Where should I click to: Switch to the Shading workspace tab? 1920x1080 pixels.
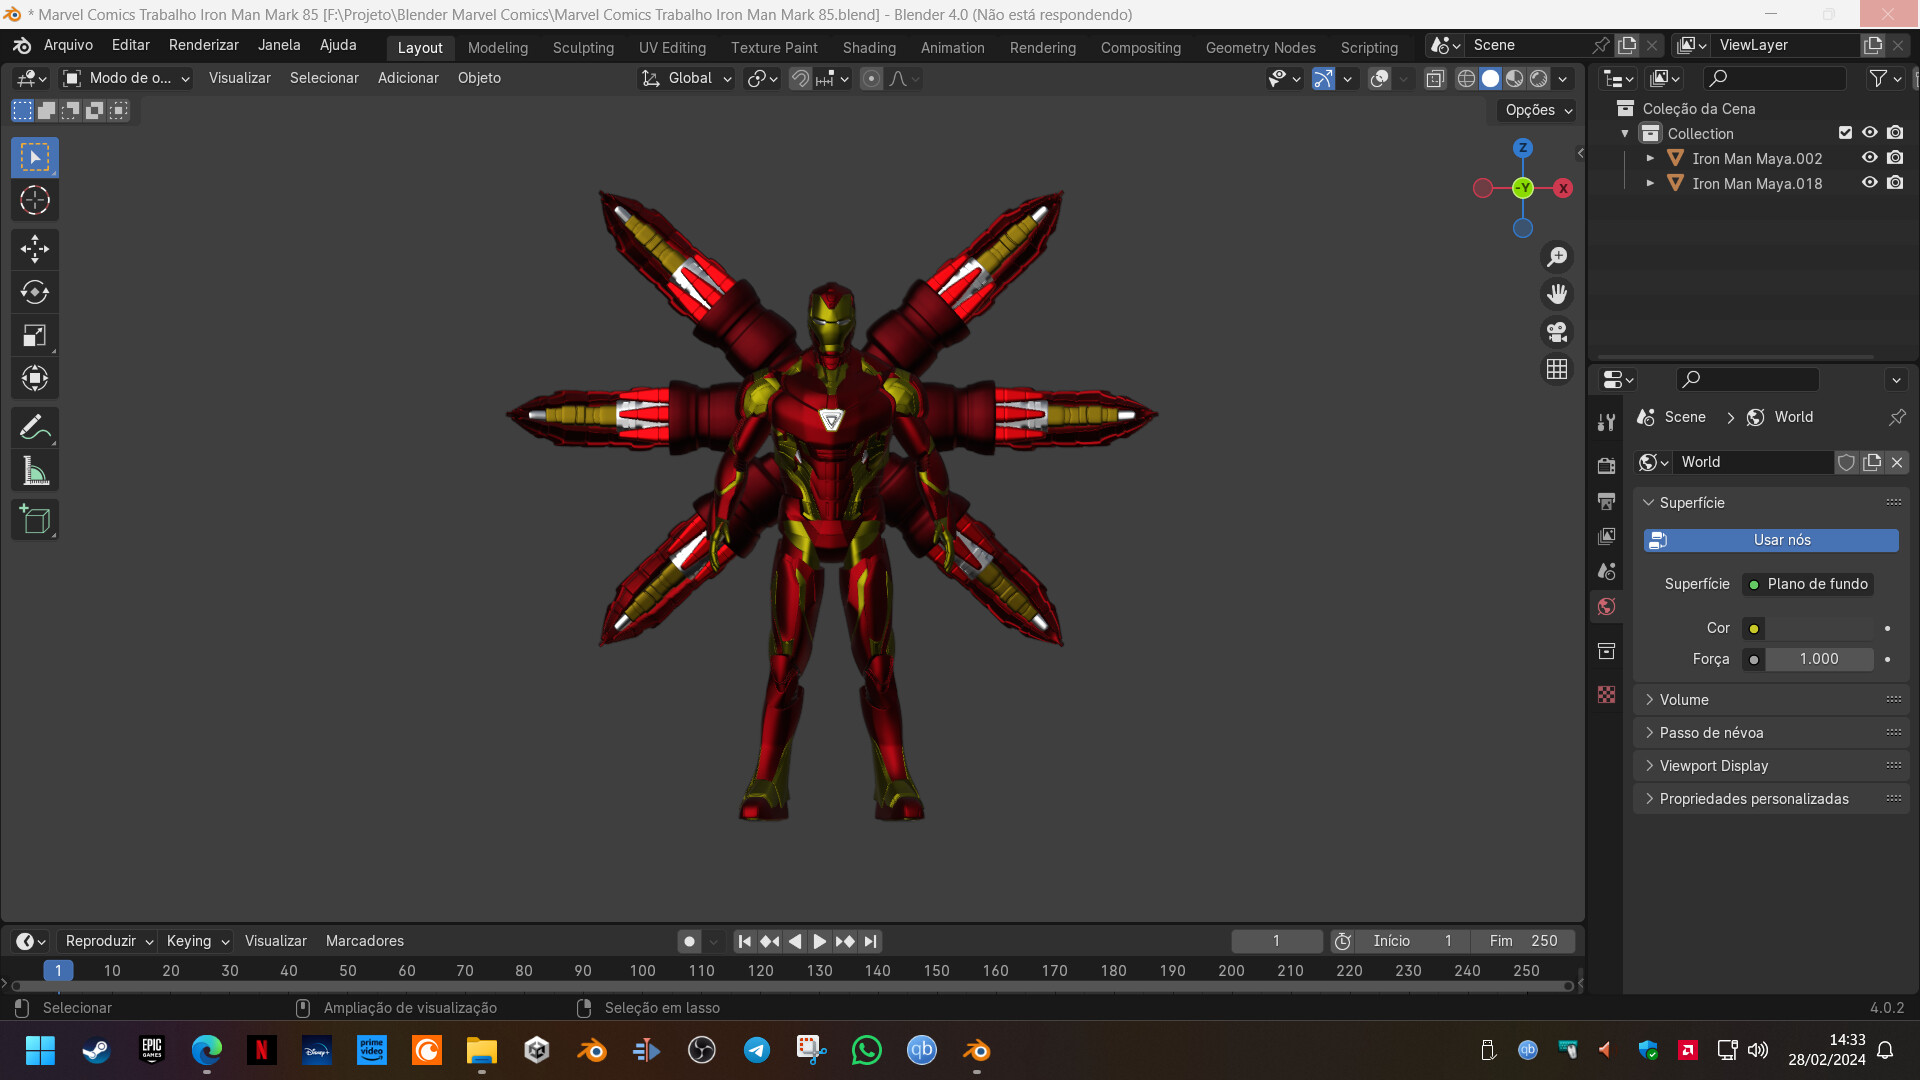point(869,47)
